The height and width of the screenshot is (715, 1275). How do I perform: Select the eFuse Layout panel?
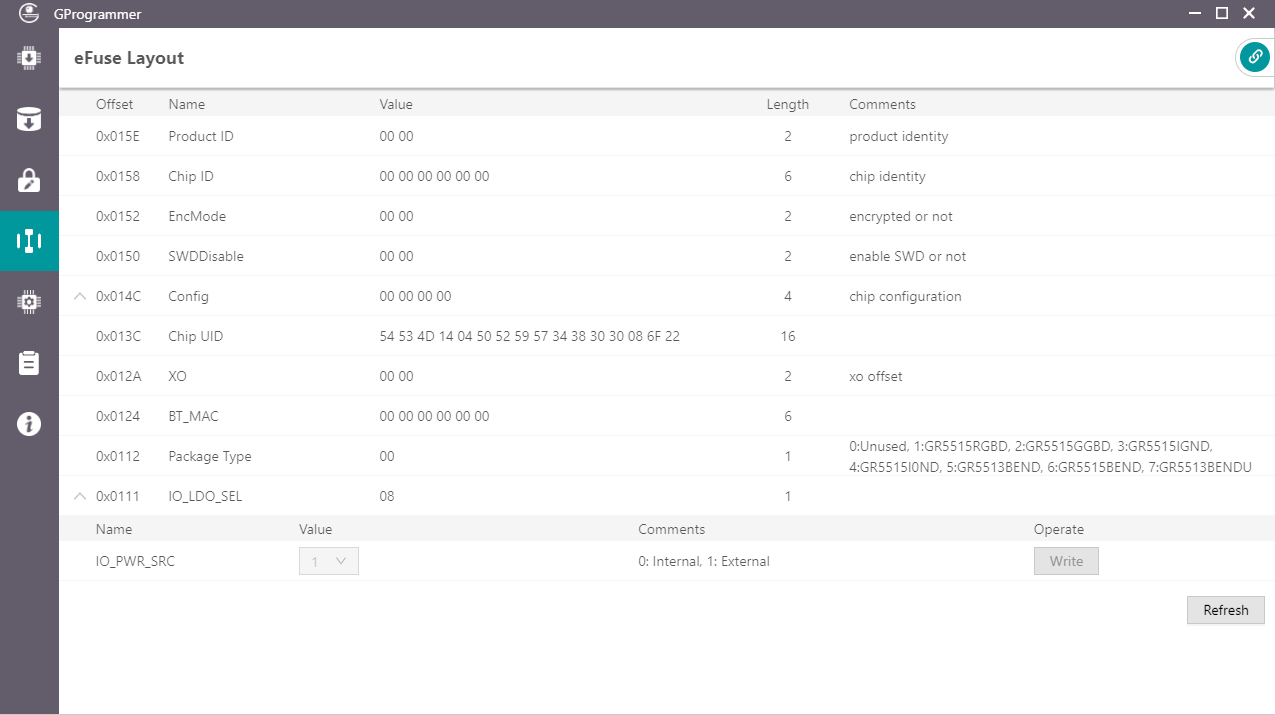click(29, 241)
